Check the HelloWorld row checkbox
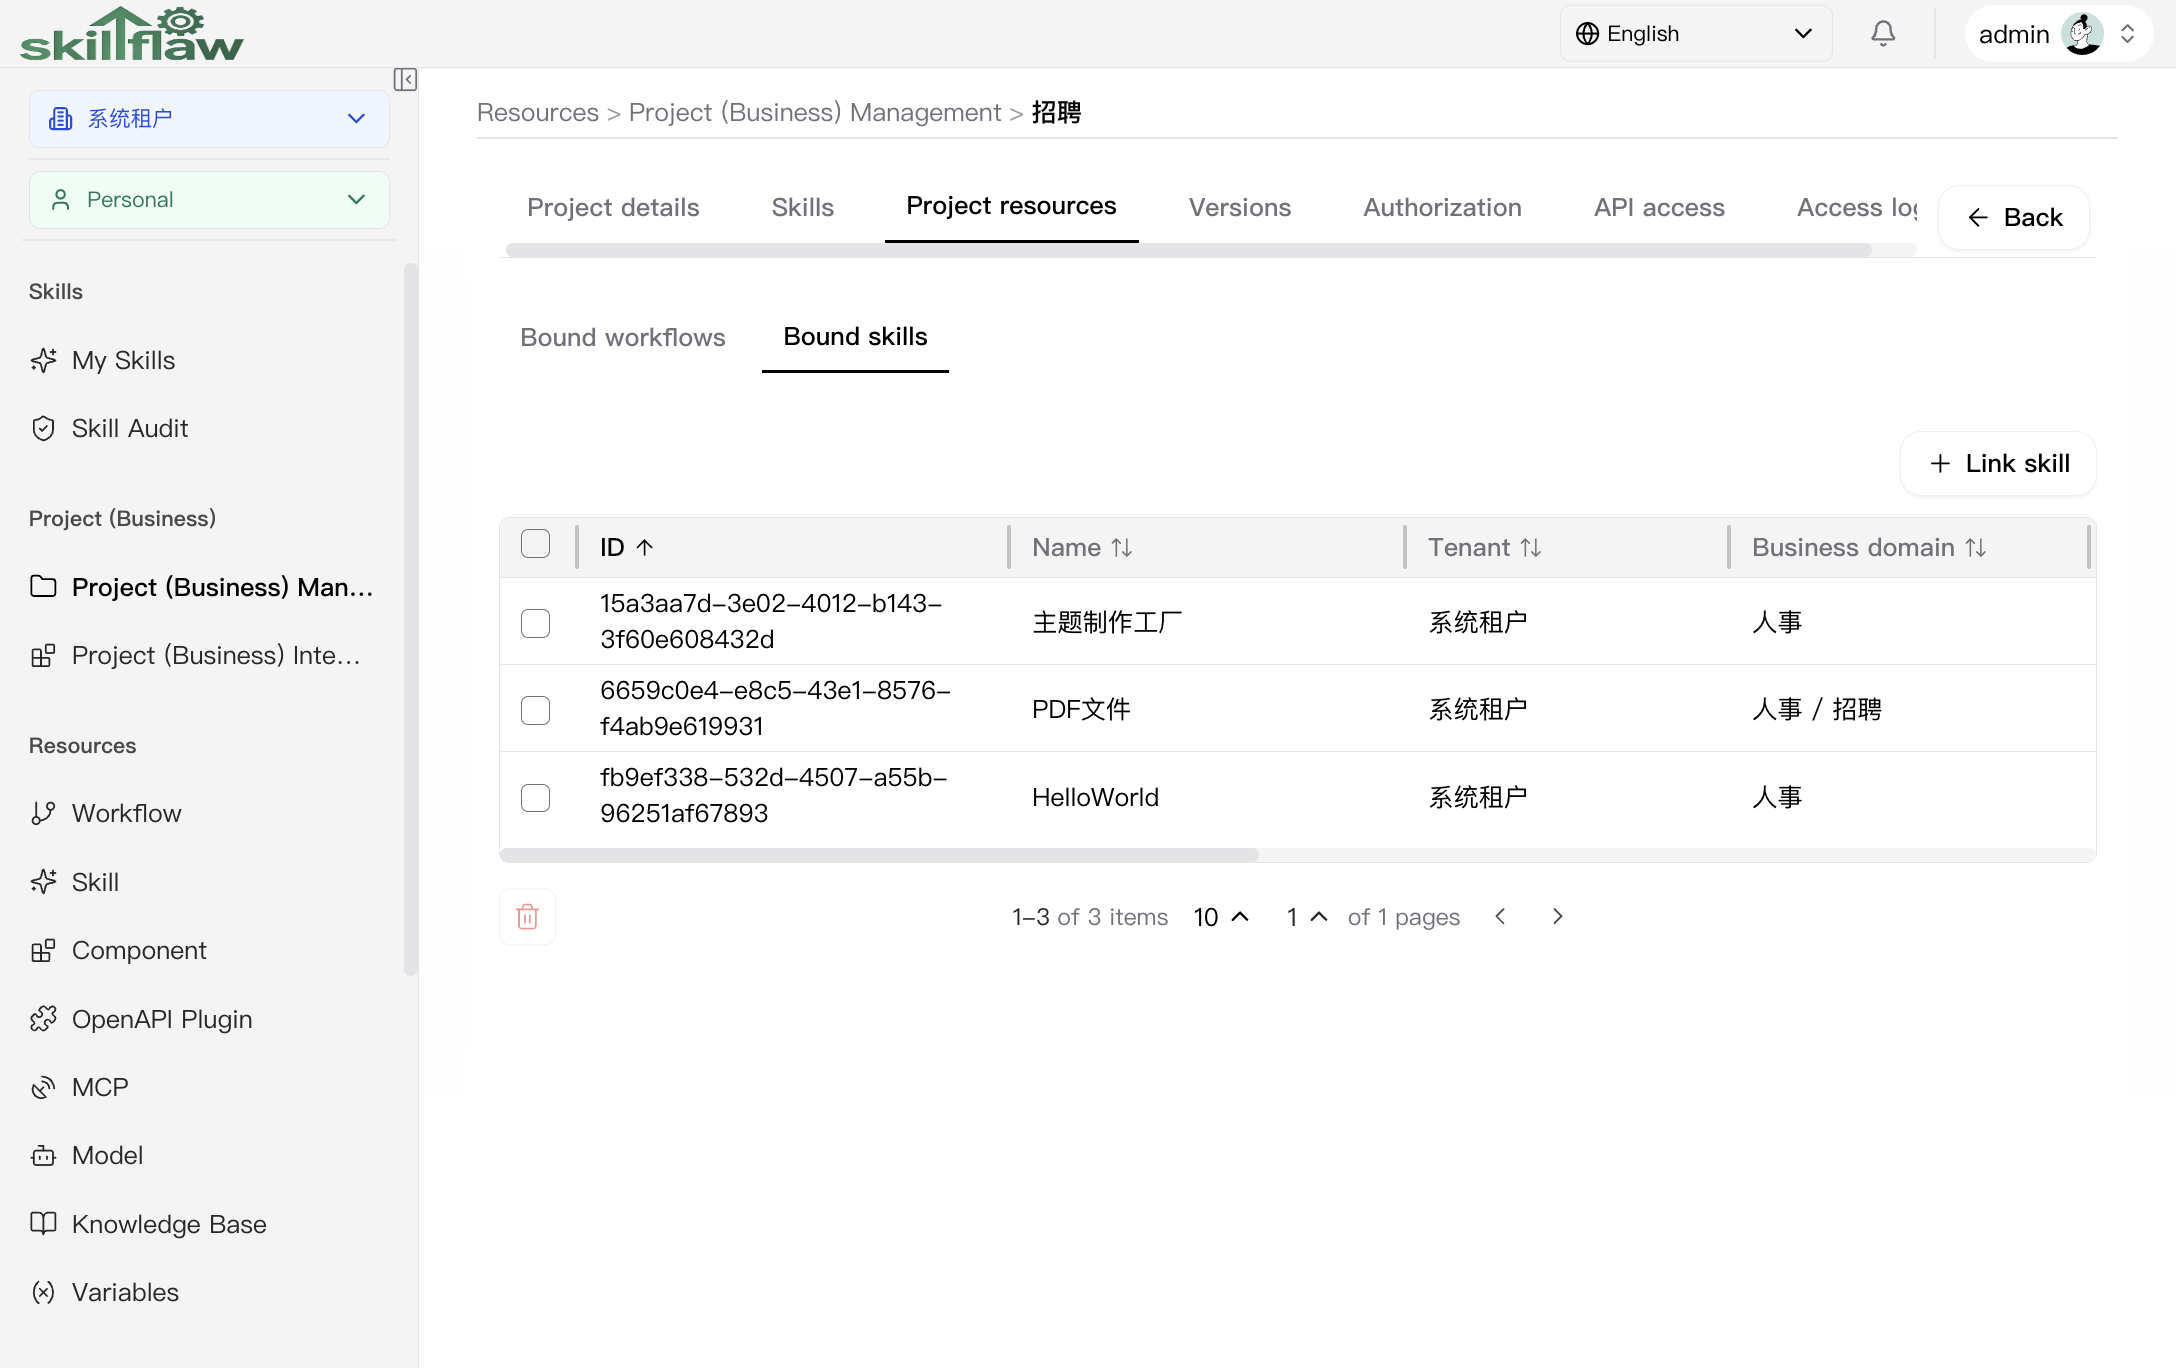The height and width of the screenshot is (1368, 2176). [536, 798]
